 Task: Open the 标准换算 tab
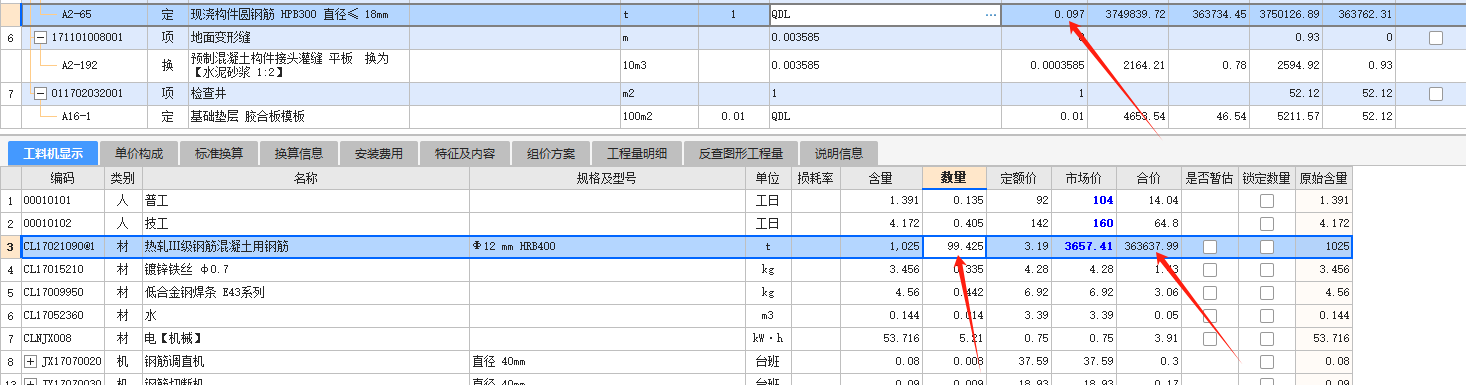pos(219,154)
